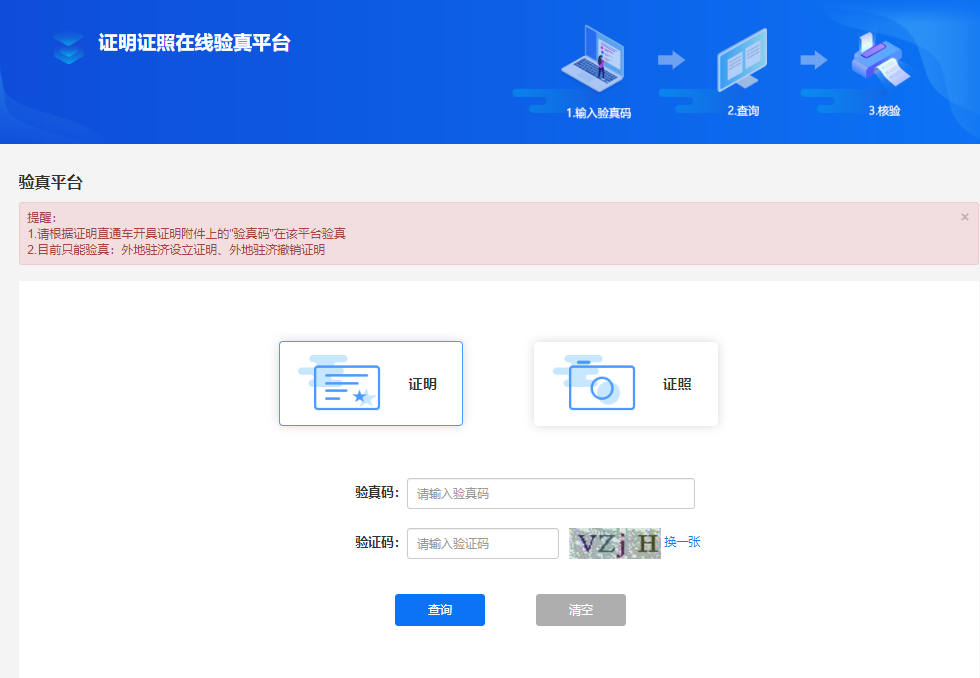Click the 验真码 input field
Image resolution: width=980 pixels, height=678 pixels.
(x=550, y=493)
